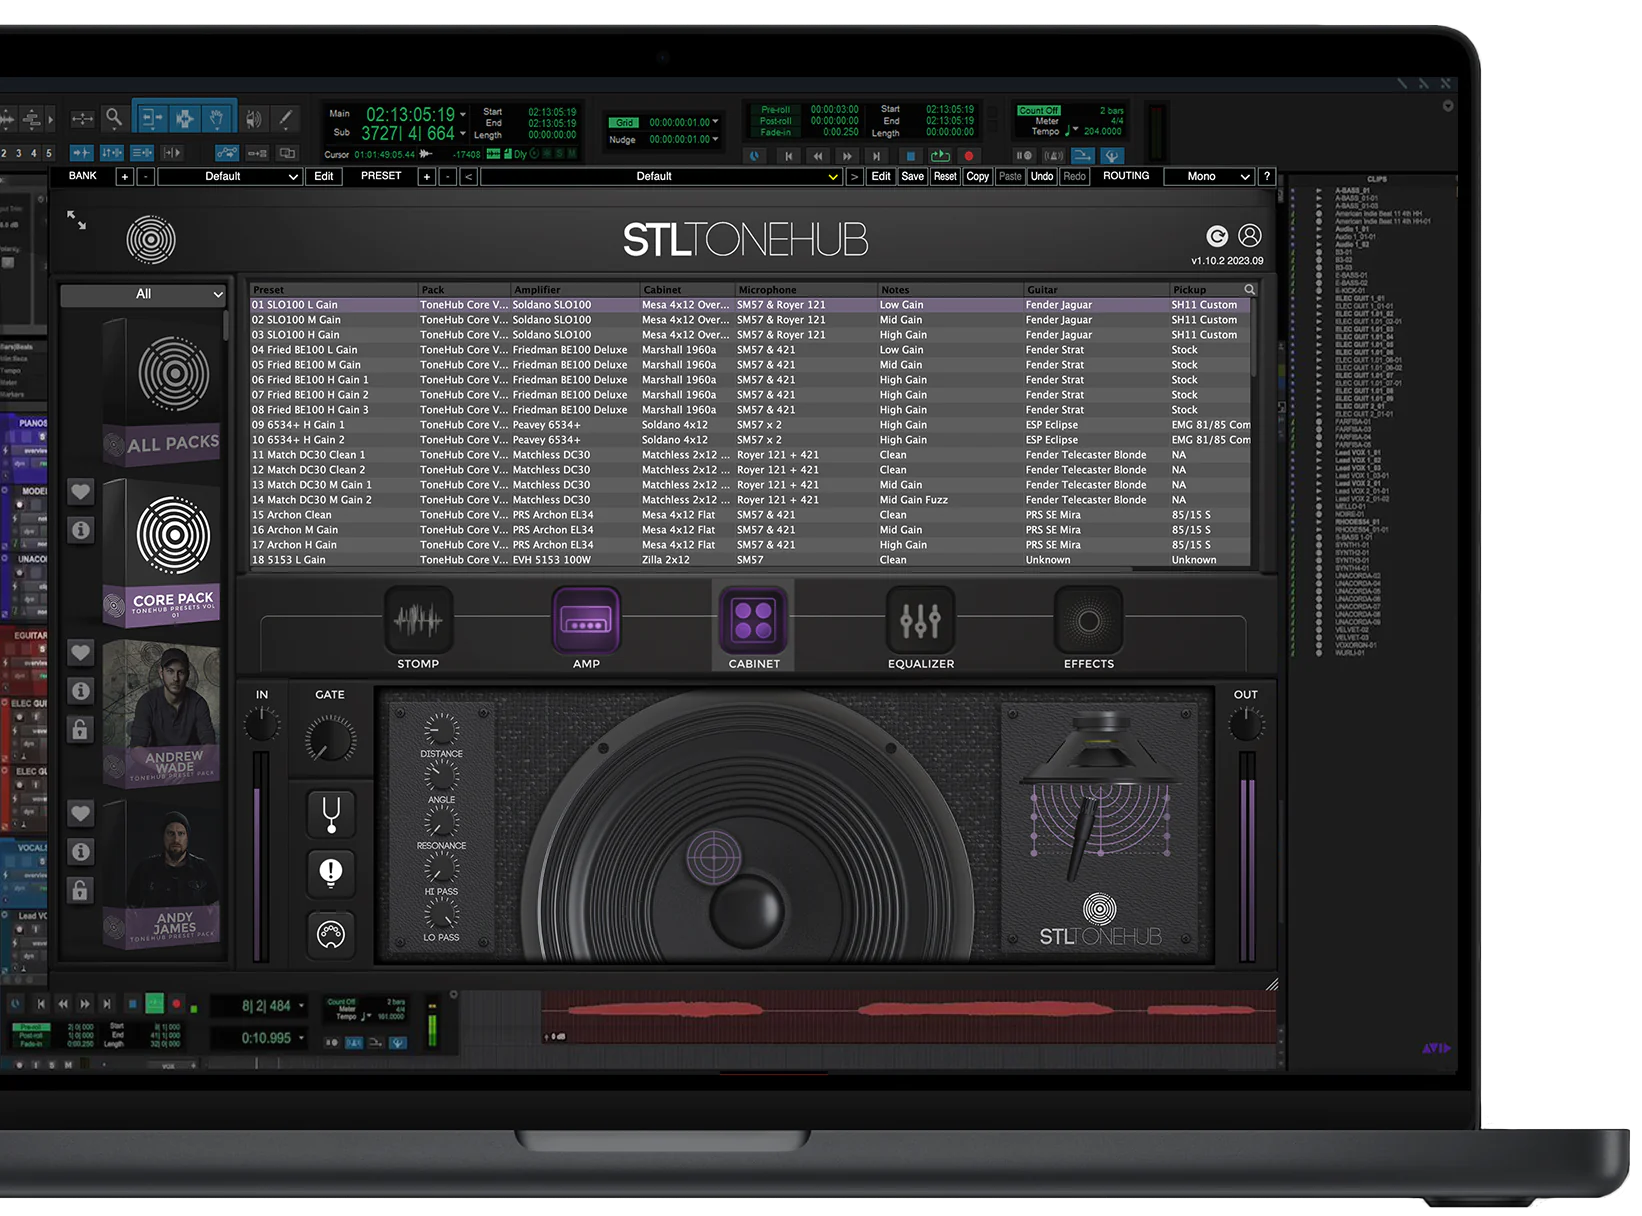Select preset row '09 6534+ H Gain 1'
This screenshot has width=1642, height=1216.
(x=750, y=425)
